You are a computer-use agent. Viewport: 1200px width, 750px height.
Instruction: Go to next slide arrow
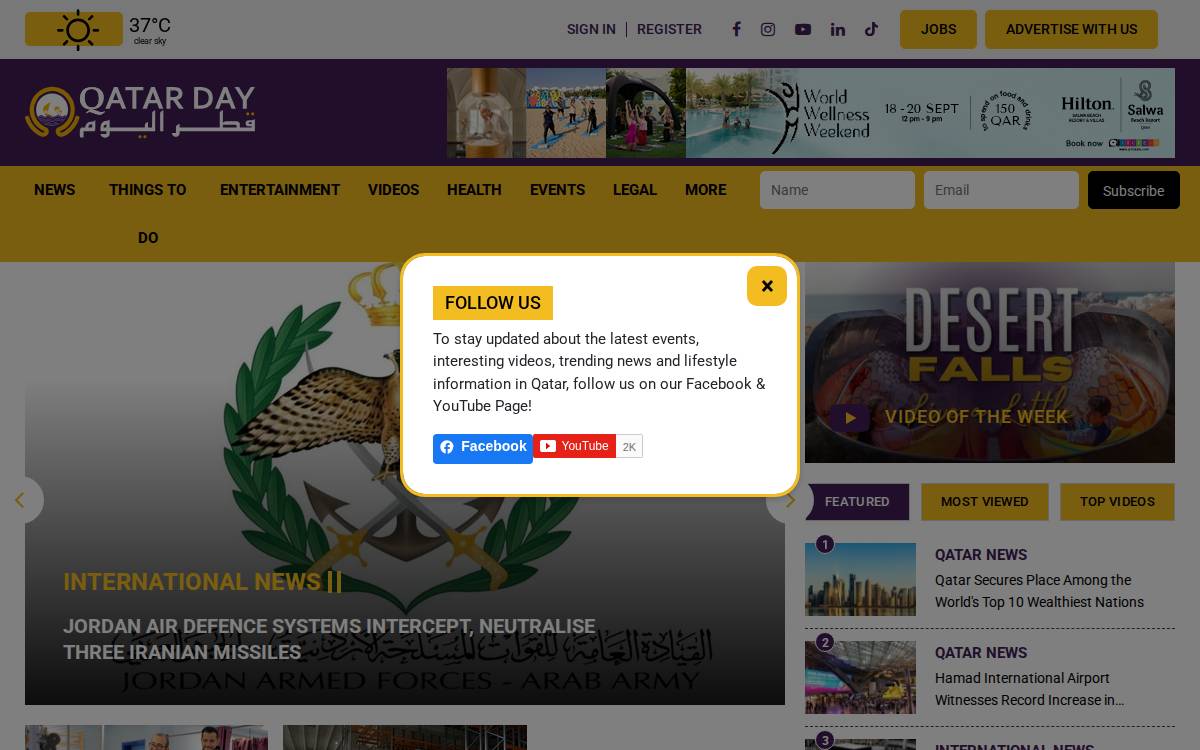[x=790, y=500]
